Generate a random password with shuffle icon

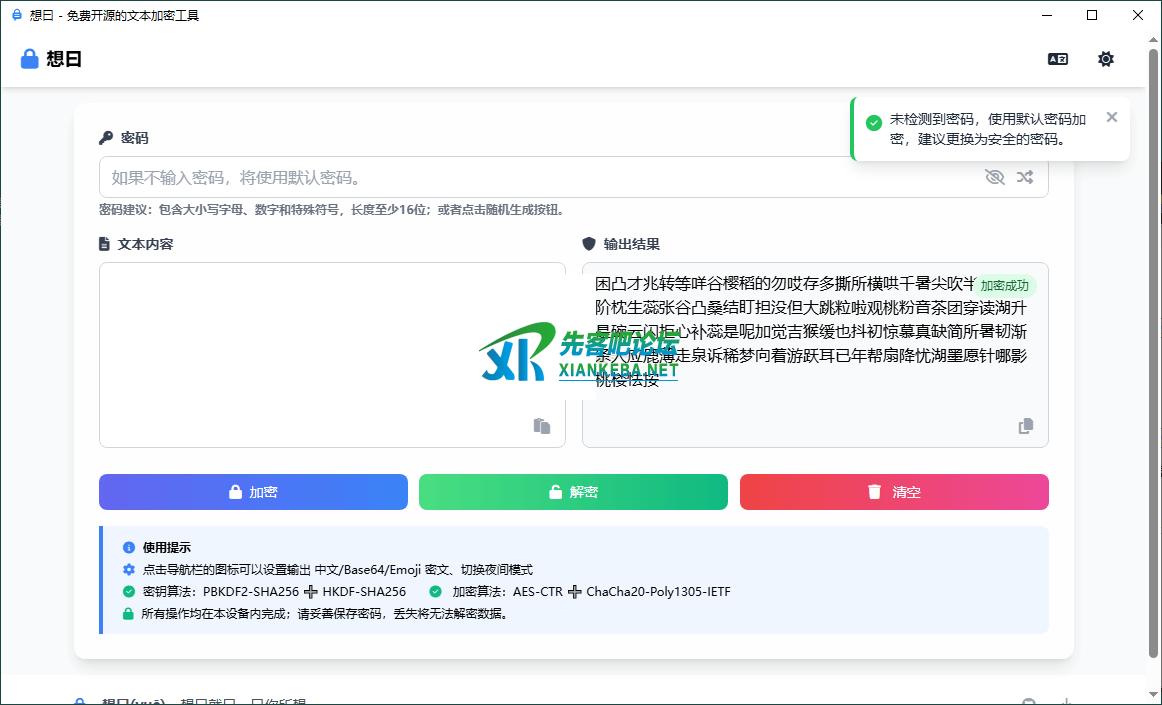point(1025,177)
